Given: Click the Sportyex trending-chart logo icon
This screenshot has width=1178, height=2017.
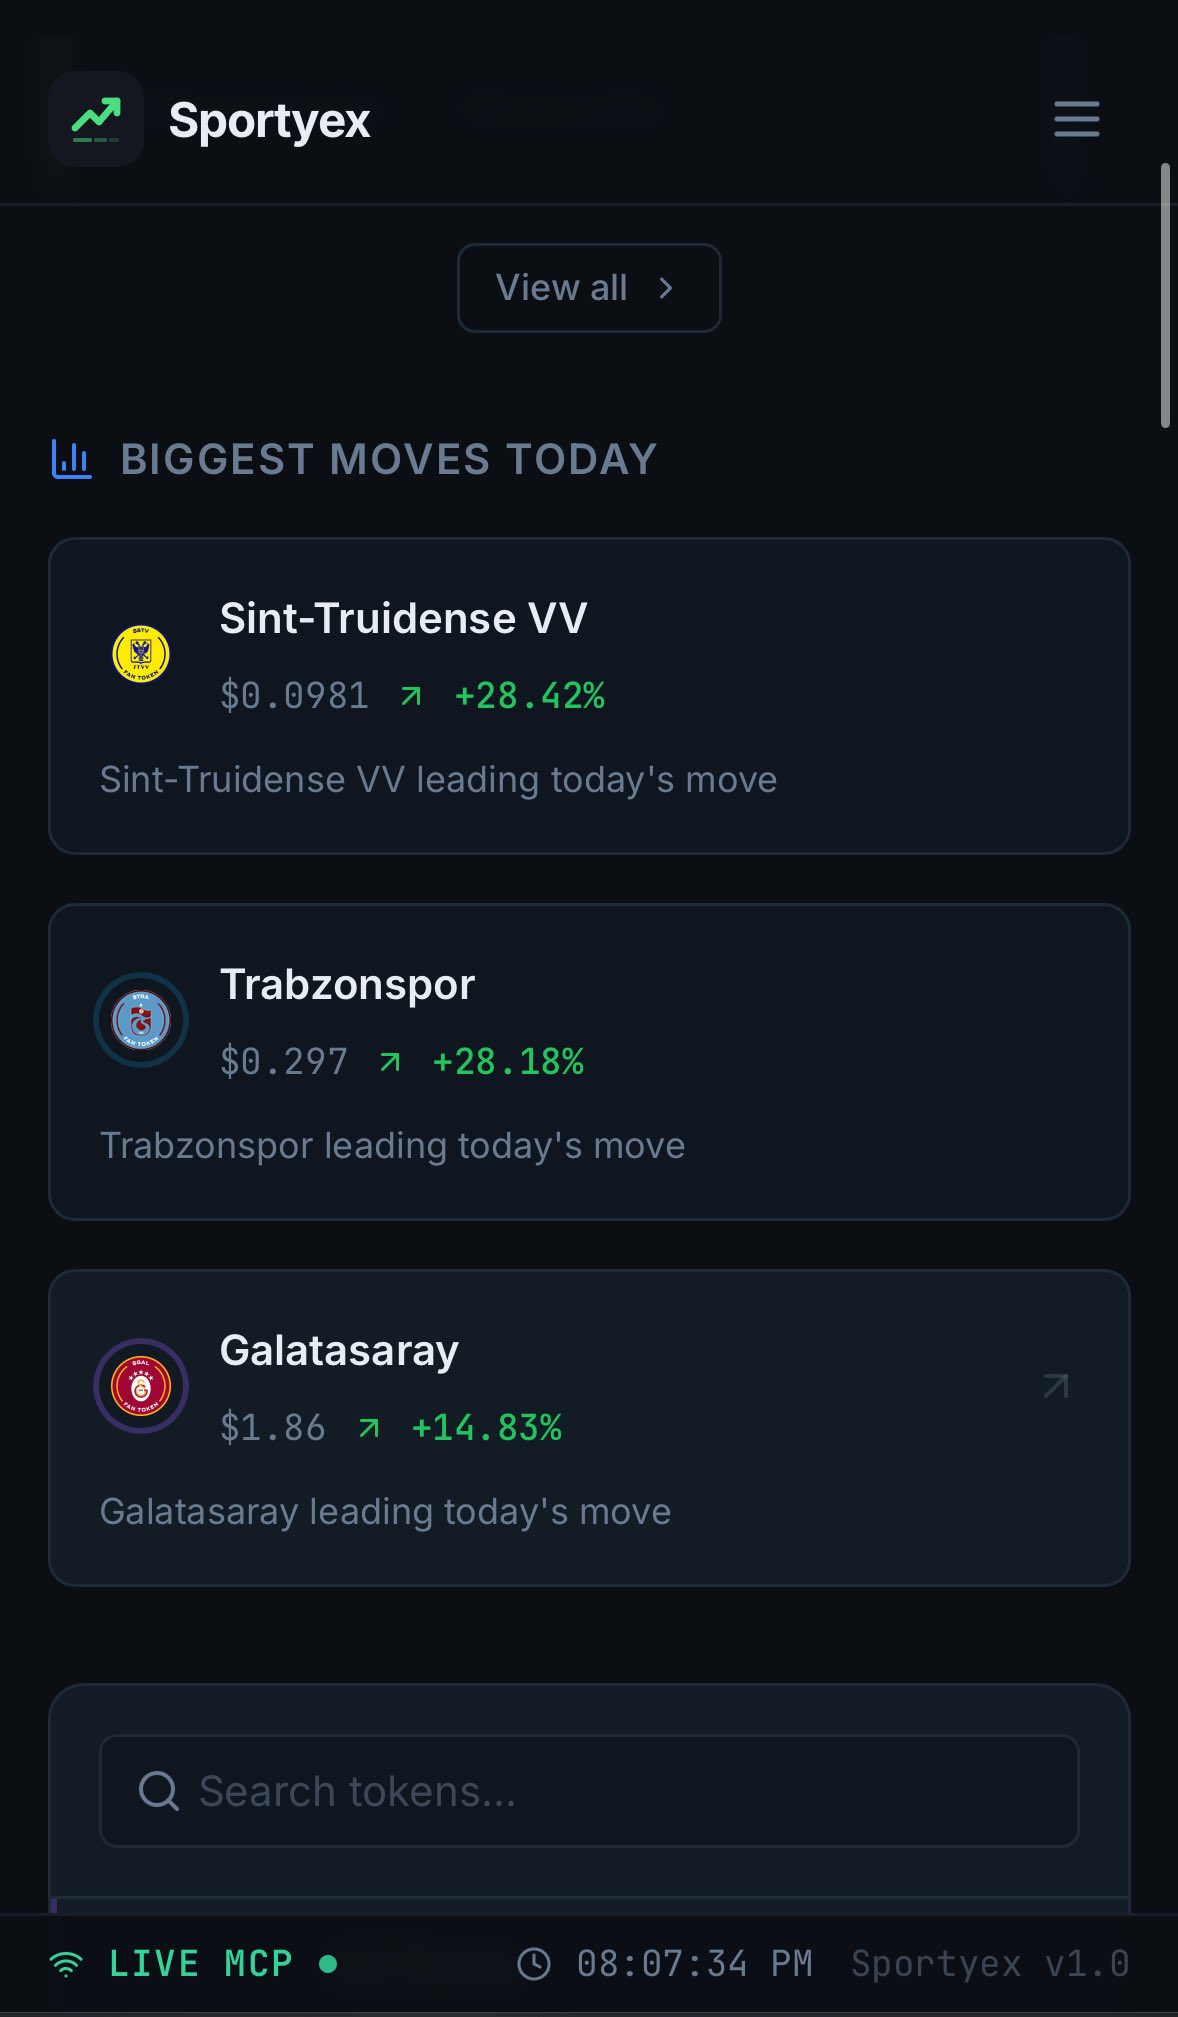Looking at the screenshot, I should click(96, 119).
